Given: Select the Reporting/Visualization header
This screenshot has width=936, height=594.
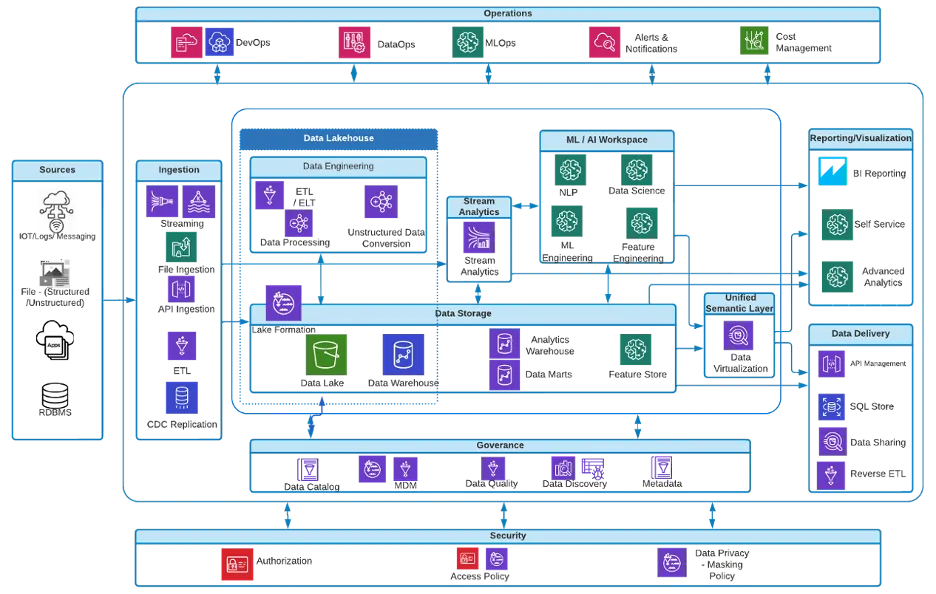Looking at the screenshot, I should [860, 139].
